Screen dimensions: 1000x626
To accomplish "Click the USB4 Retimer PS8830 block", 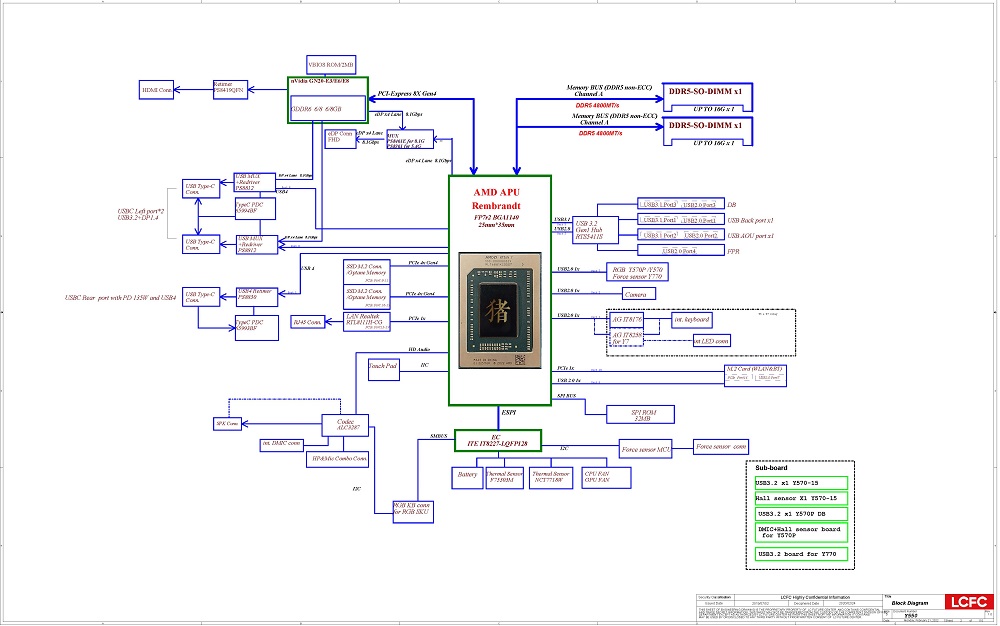I will click(257, 295).
